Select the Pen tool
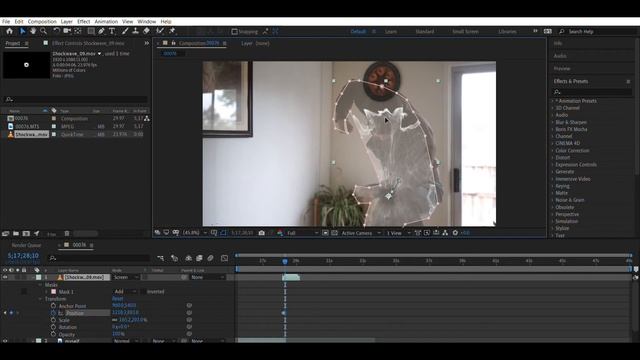This screenshot has width=640, height=360. coord(101,31)
